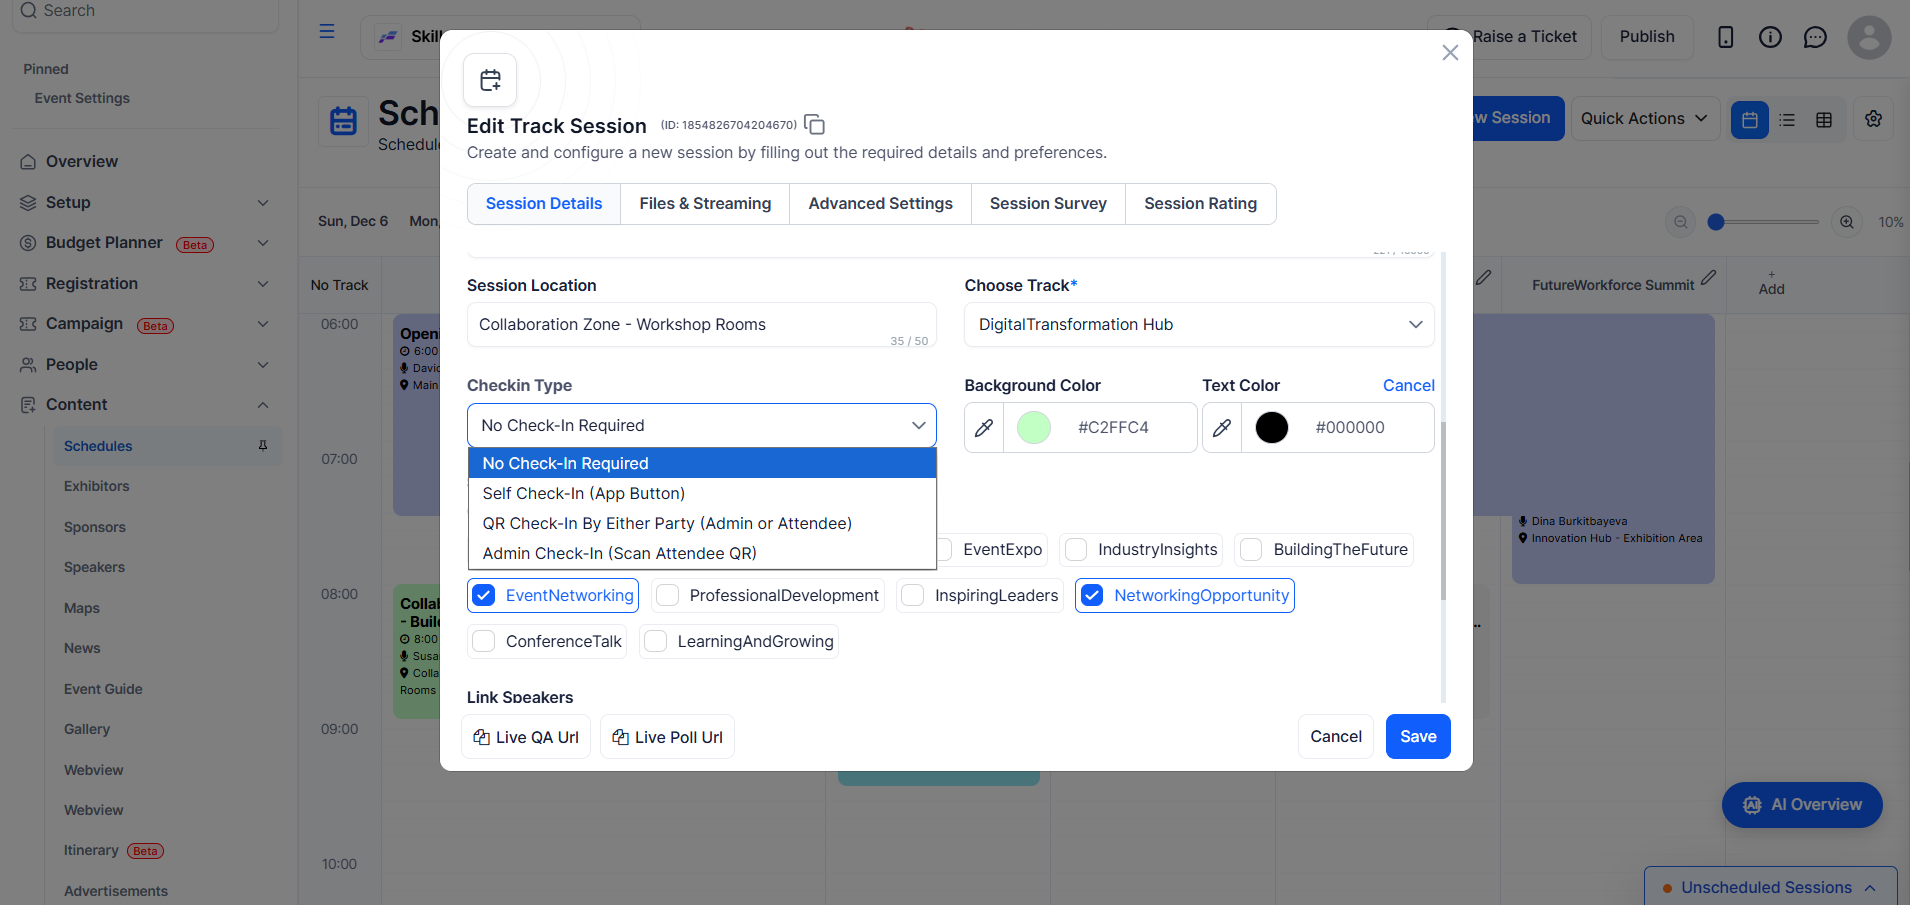Open the chat message icon

(x=1815, y=37)
